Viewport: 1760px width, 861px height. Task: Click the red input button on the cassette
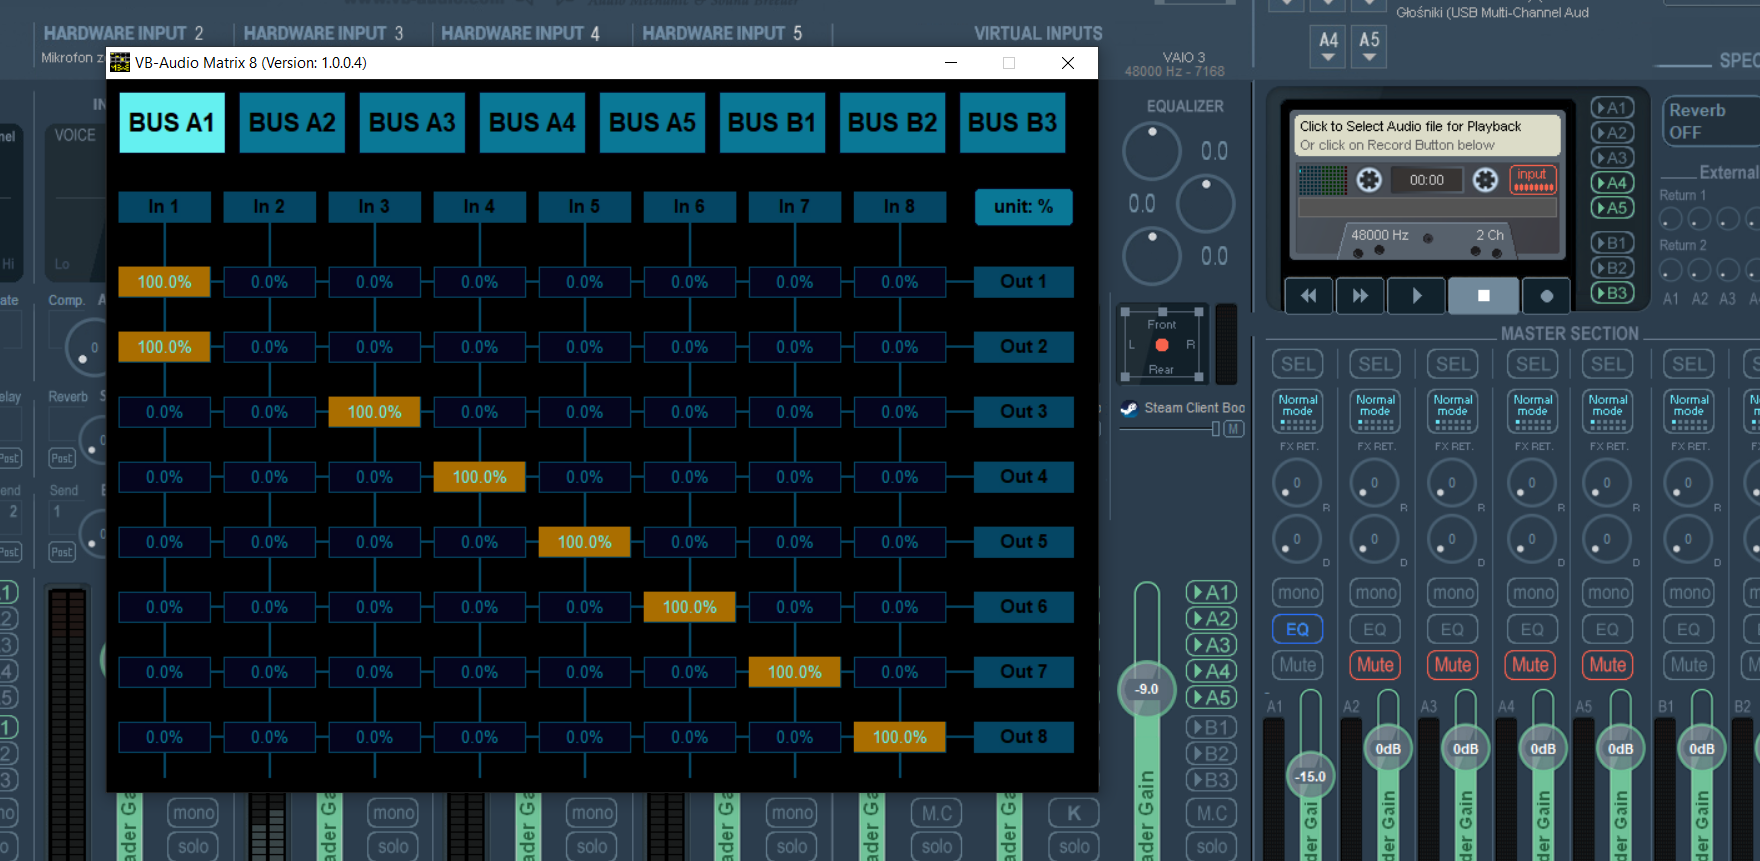[1533, 180]
